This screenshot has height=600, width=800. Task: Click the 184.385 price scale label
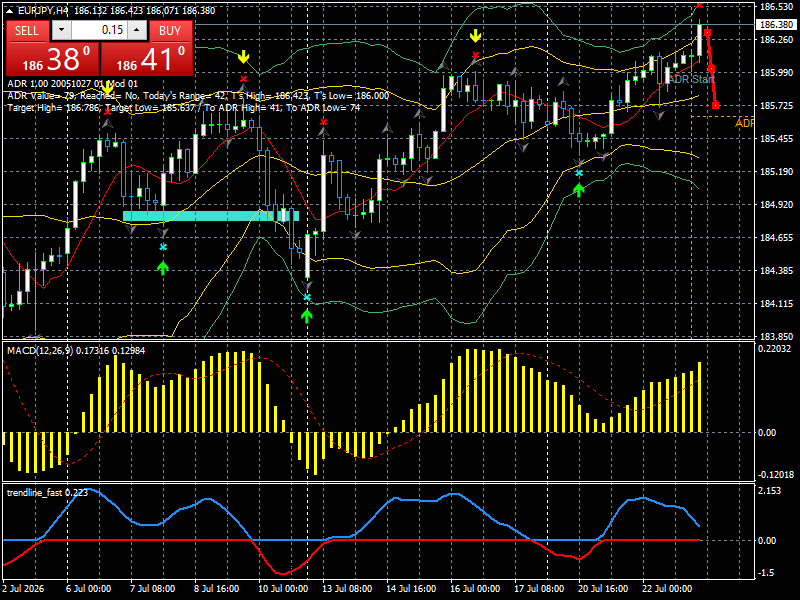pos(776,270)
